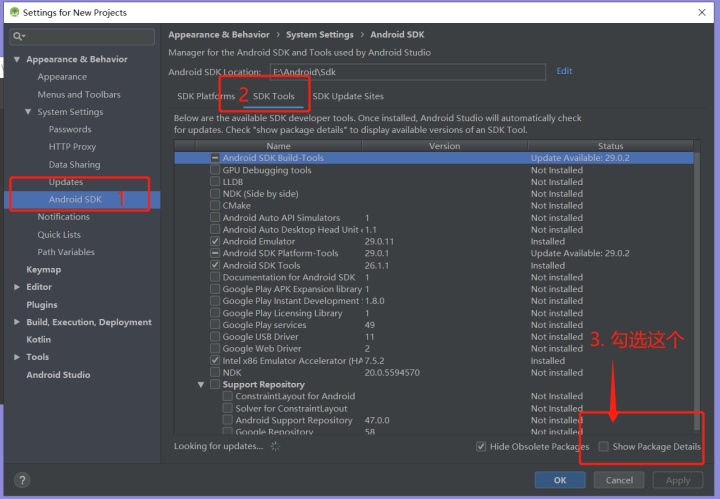This screenshot has width=720, height=499.
Task: Open Notifications settings
Action: coord(63,217)
